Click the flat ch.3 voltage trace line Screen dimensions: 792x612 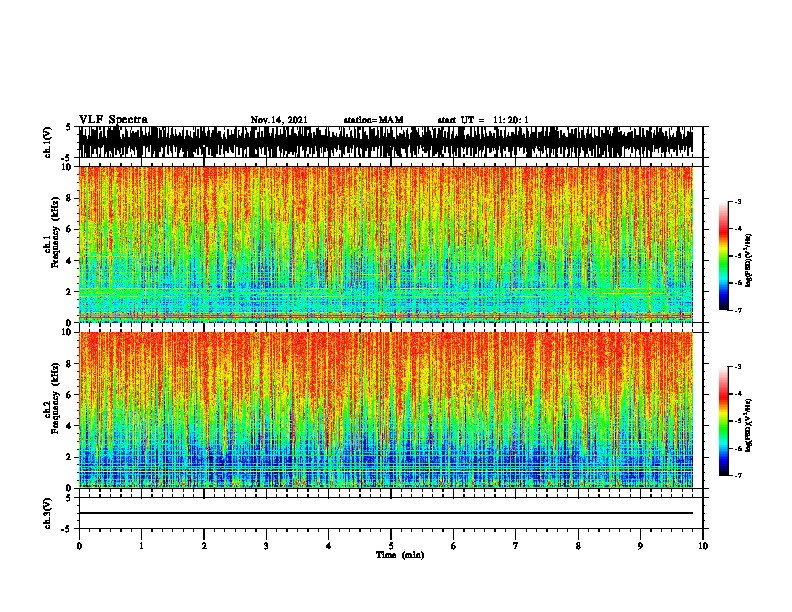click(x=386, y=513)
